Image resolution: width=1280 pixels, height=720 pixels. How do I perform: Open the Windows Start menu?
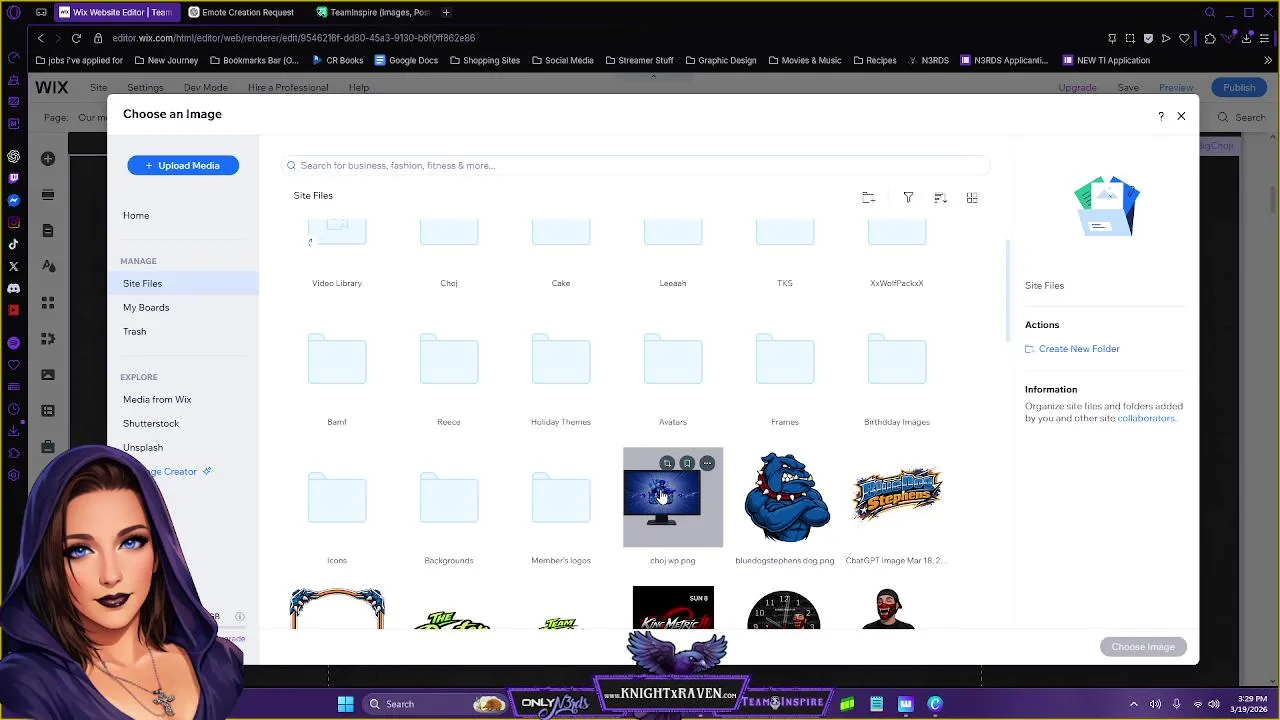(345, 704)
